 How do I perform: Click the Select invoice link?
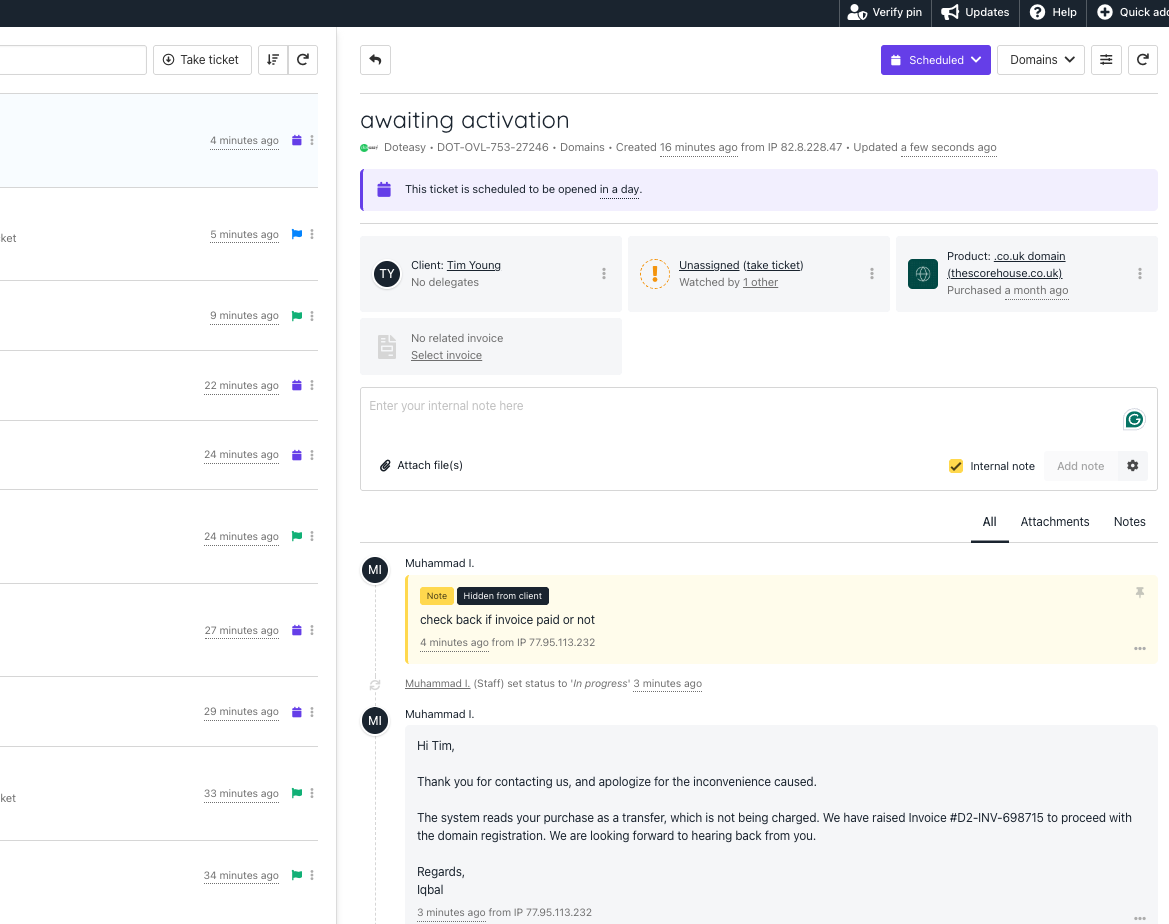coord(446,356)
